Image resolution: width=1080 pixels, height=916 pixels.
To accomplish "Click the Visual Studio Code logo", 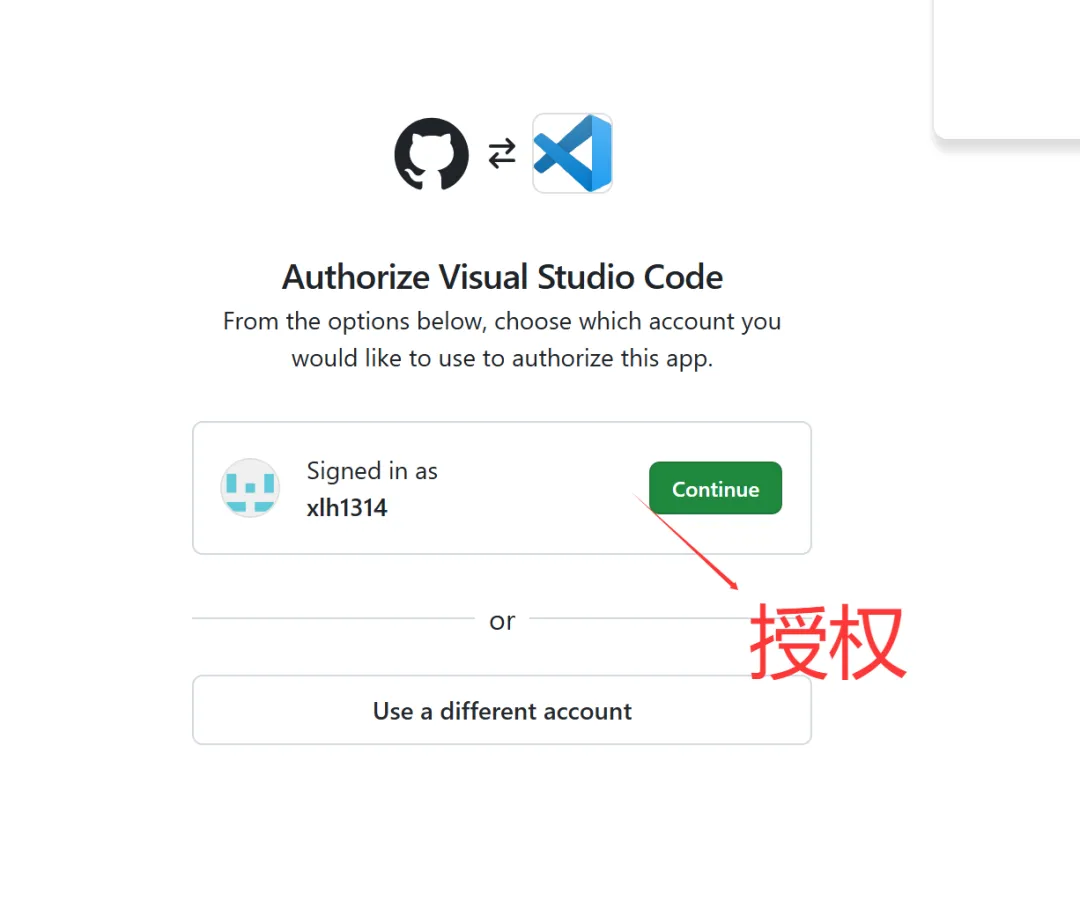I will point(572,153).
